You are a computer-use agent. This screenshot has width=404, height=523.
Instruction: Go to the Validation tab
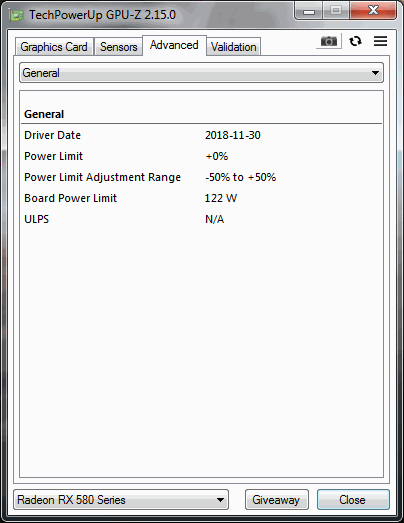click(234, 47)
